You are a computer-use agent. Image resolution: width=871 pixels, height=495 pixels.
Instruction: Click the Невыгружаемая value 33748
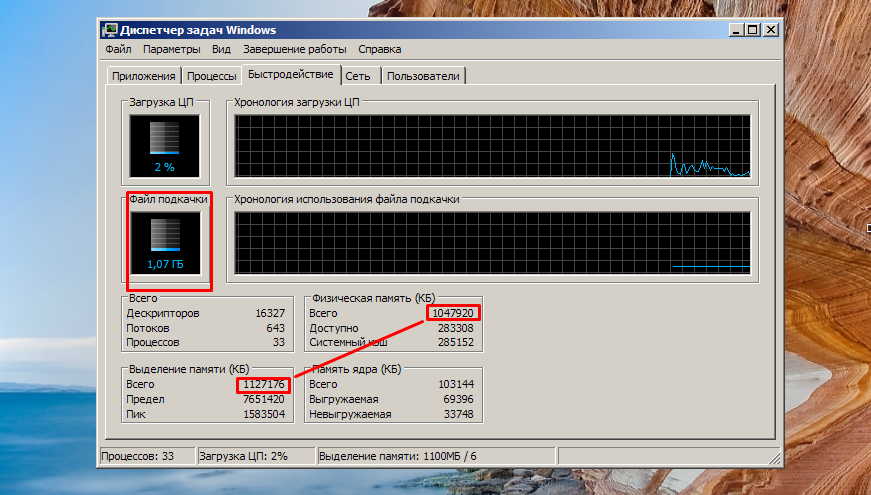[459, 414]
